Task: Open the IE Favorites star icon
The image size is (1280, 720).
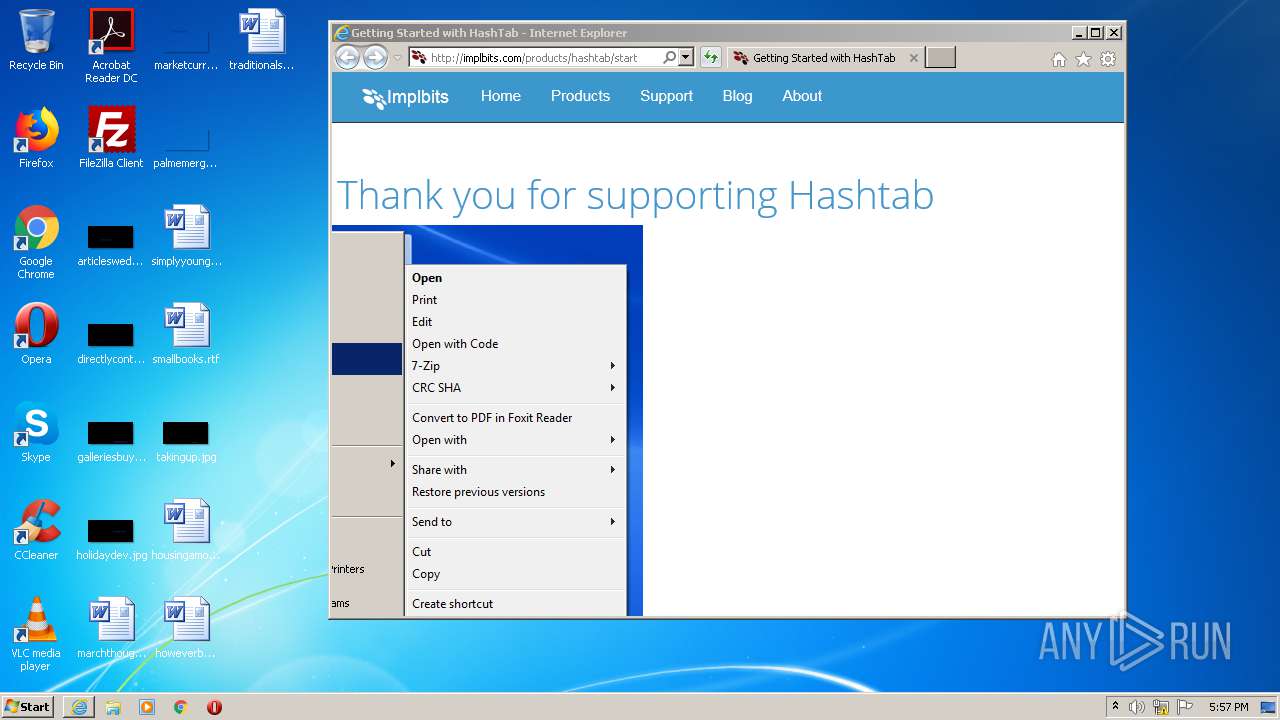Action: 1083,59
